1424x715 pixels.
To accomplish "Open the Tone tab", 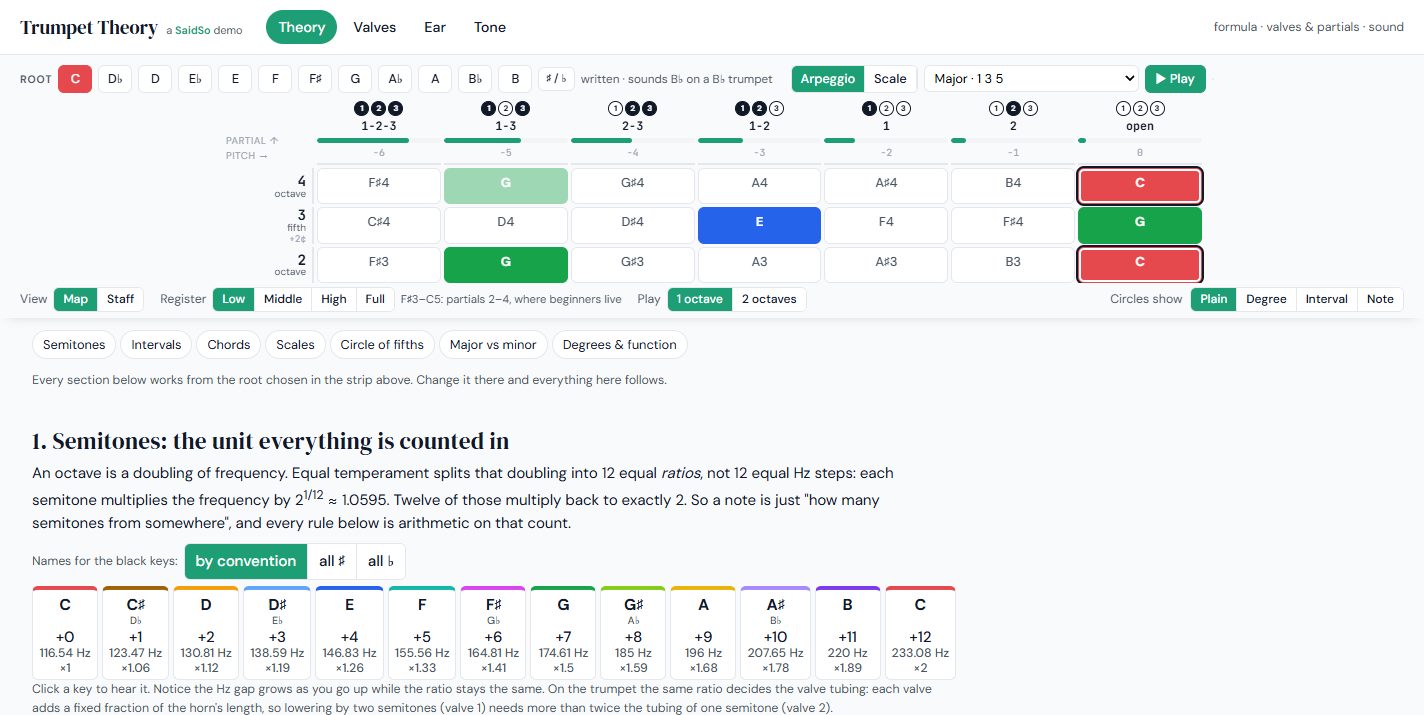I will 490,27.
